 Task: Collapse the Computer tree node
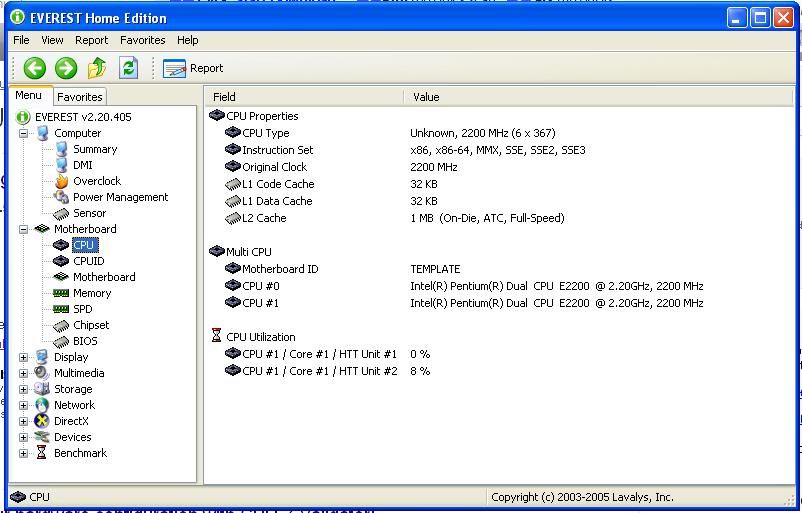(x=24, y=133)
